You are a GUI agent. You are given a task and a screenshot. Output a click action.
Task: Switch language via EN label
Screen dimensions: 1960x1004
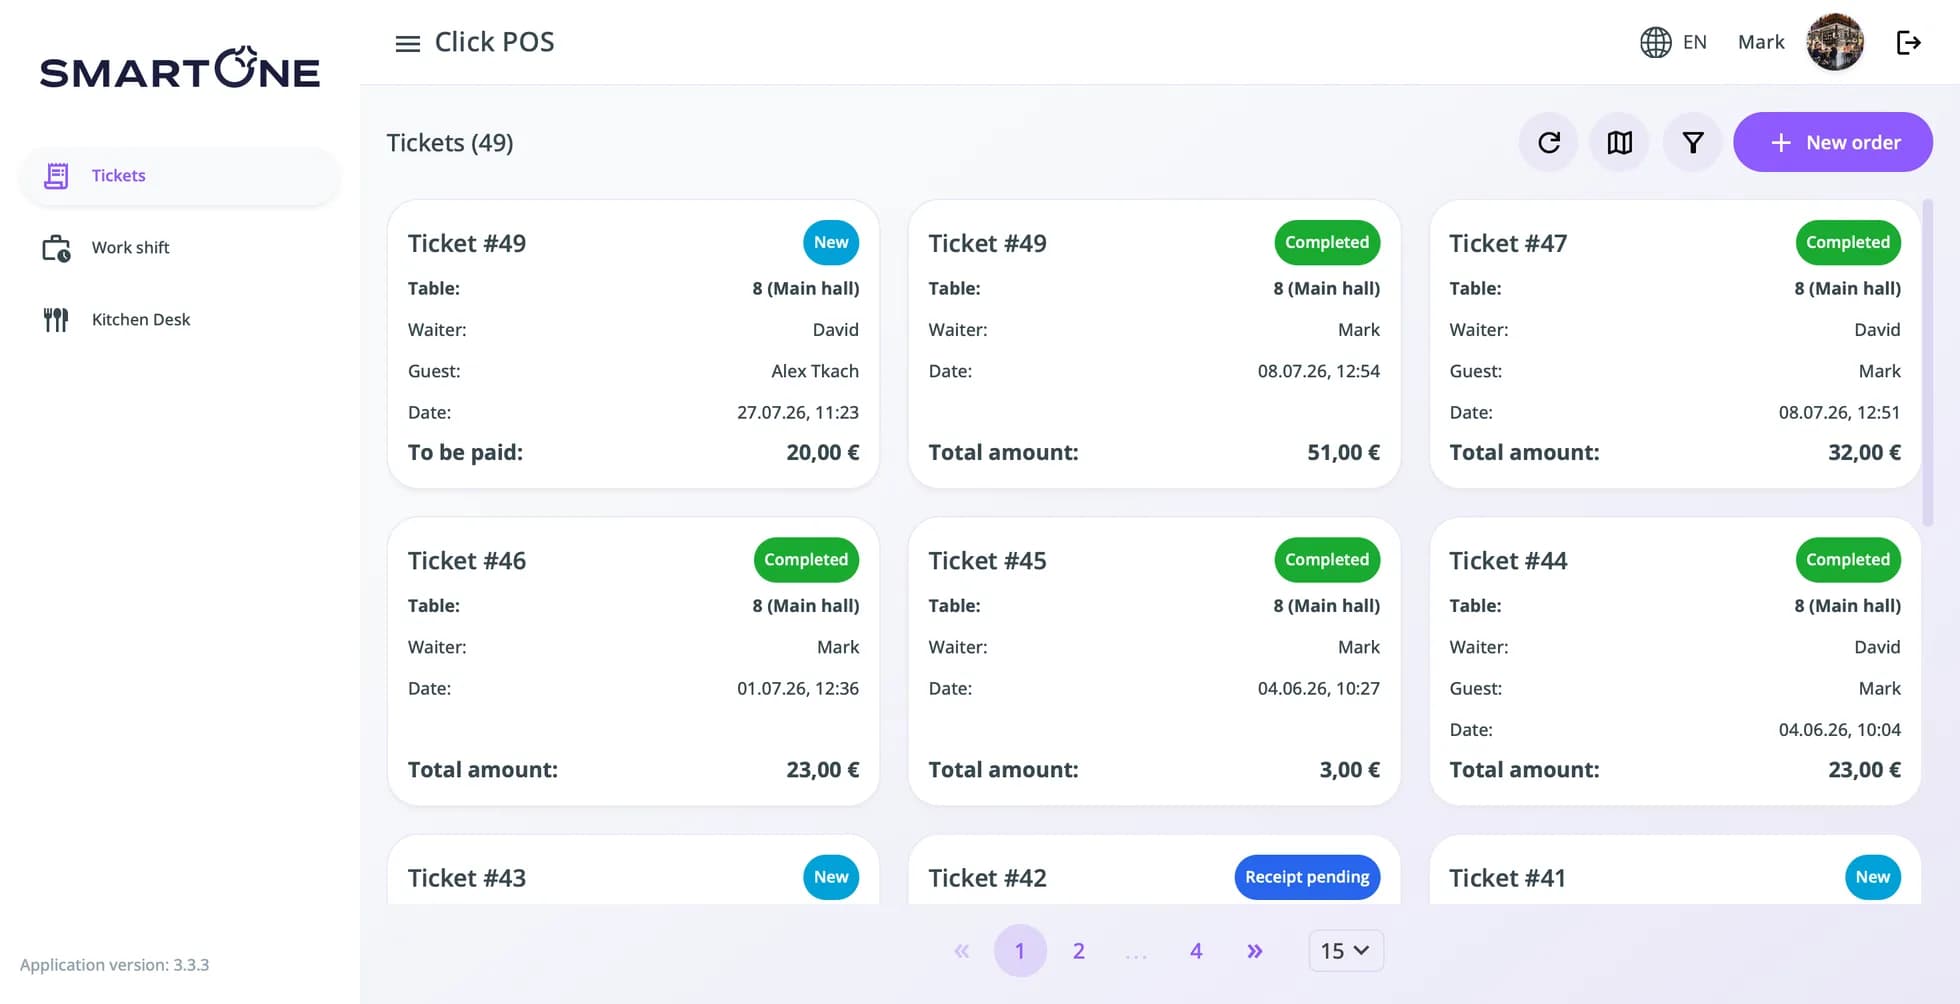1694,42
